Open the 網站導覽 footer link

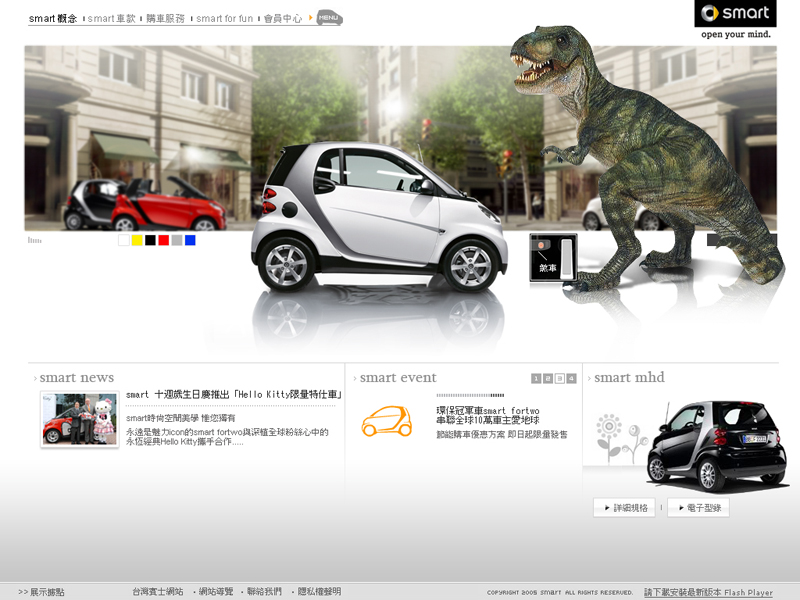click(215, 591)
